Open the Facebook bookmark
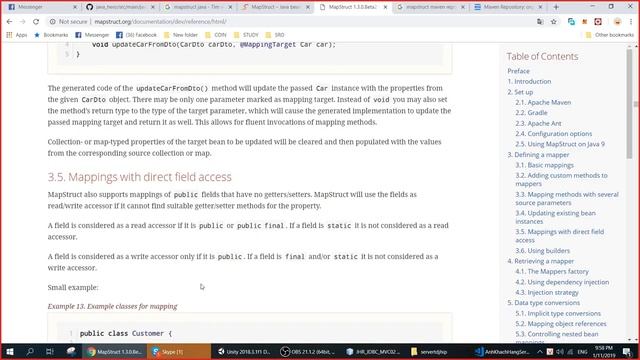Viewport: 640px width, 360px height. coord(136,35)
